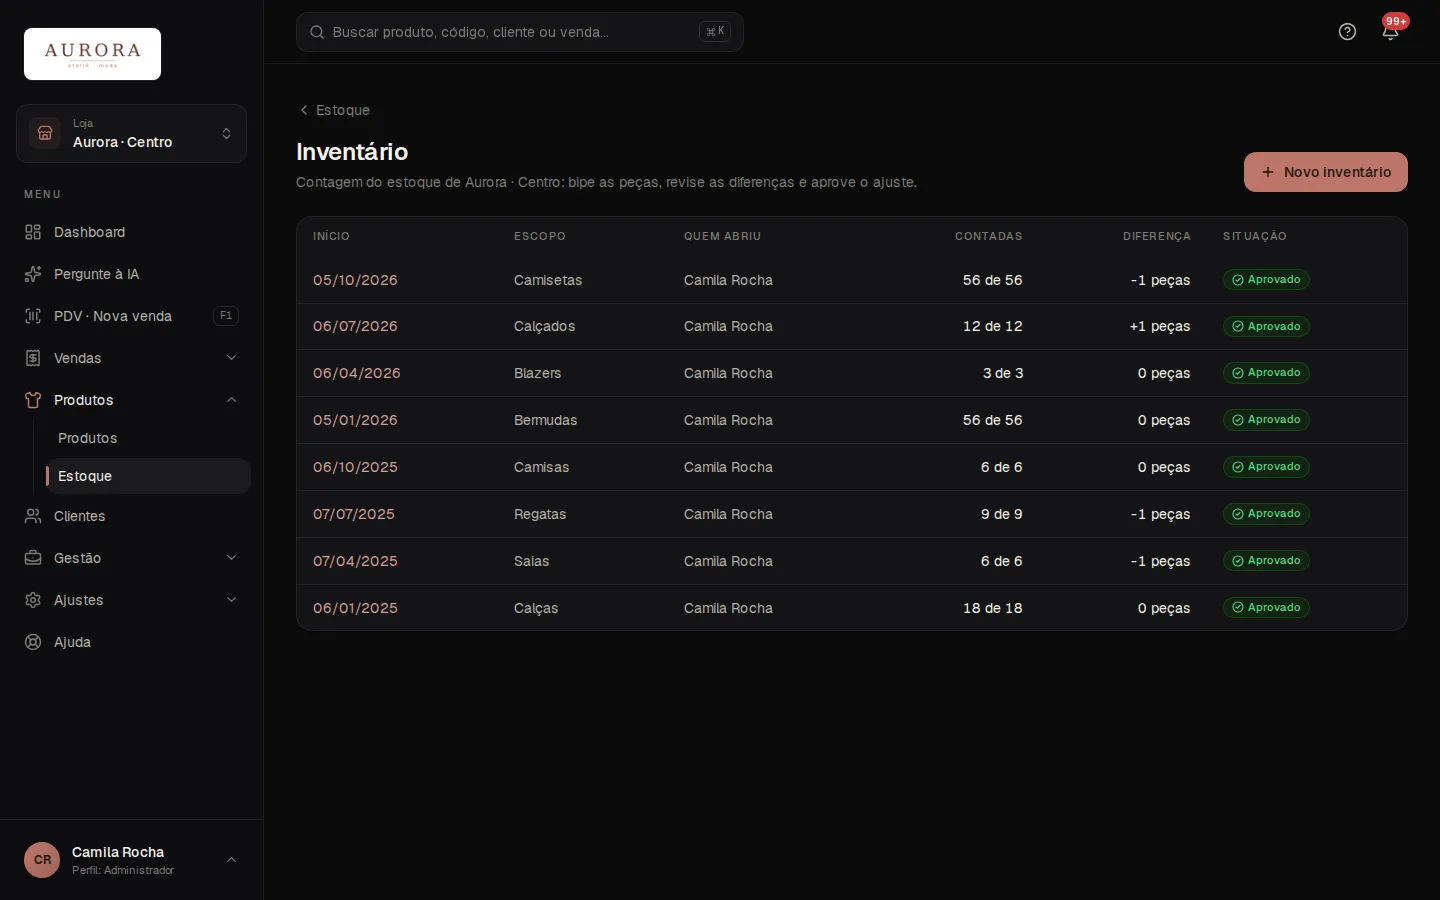
Task: Expand the Gestão submenu chevron
Action: click(x=231, y=558)
